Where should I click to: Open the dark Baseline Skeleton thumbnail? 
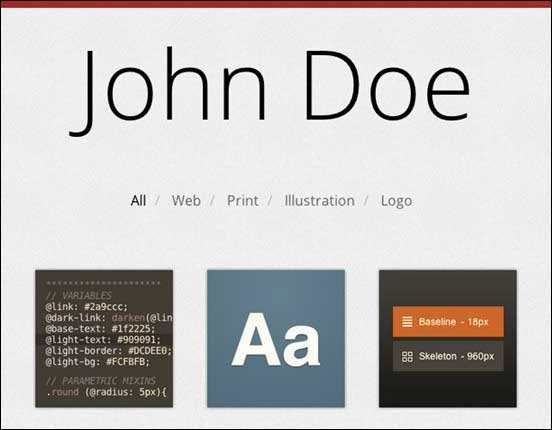[x=448, y=338]
